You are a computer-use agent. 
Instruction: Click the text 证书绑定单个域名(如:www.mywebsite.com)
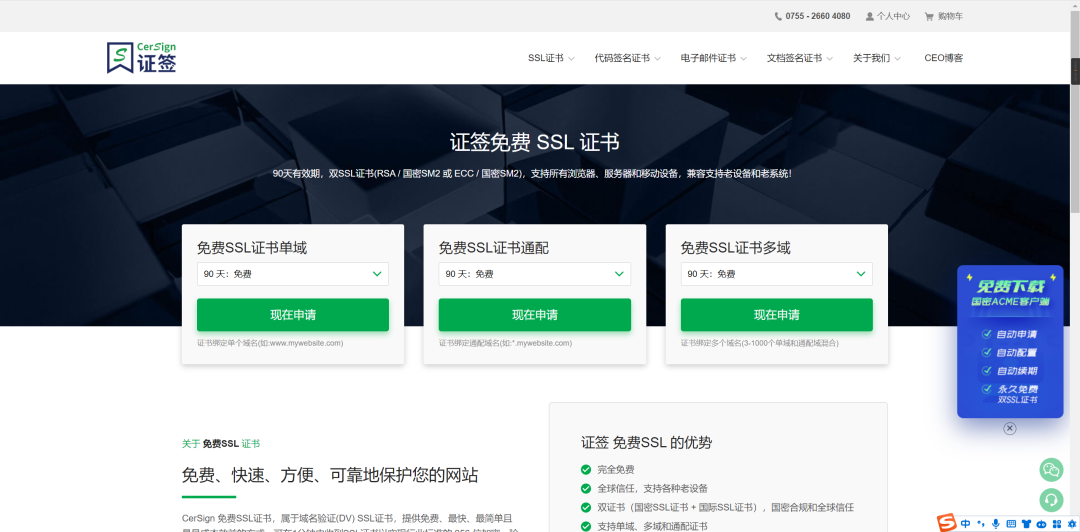(x=270, y=342)
